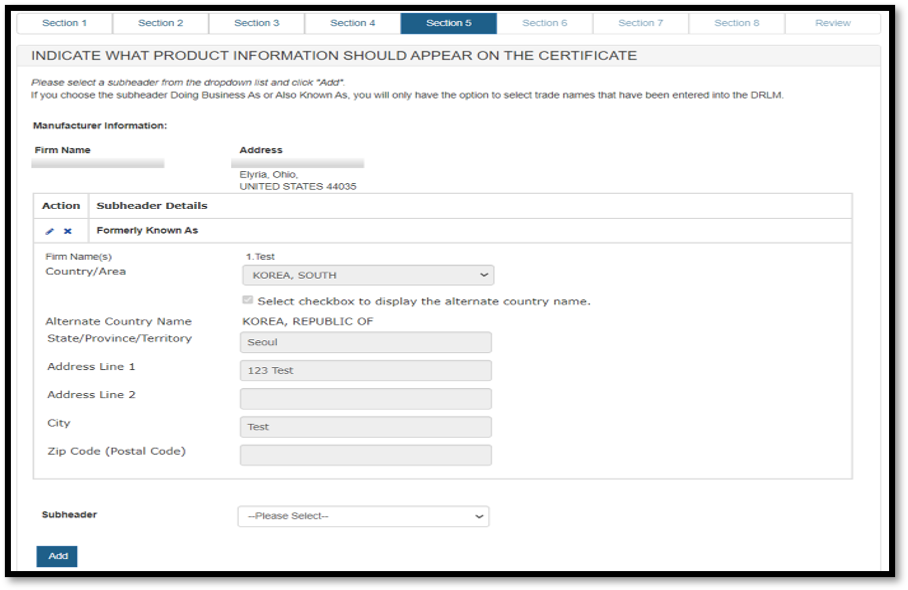Switch to the Section 1 tab

[x=64, y=23]
